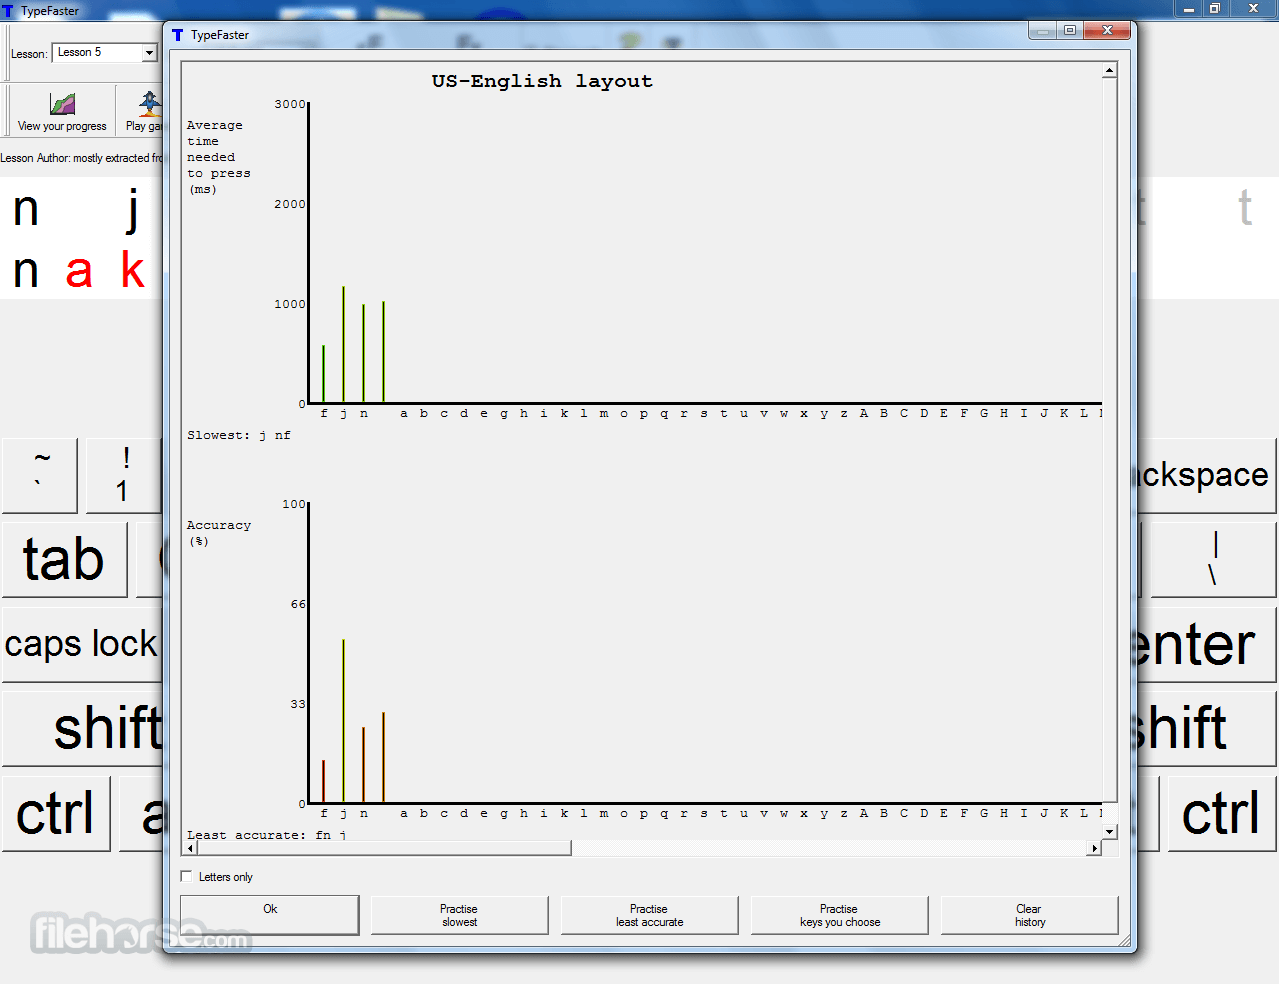
Task: Click the Ok button
Action: [270, 915]
